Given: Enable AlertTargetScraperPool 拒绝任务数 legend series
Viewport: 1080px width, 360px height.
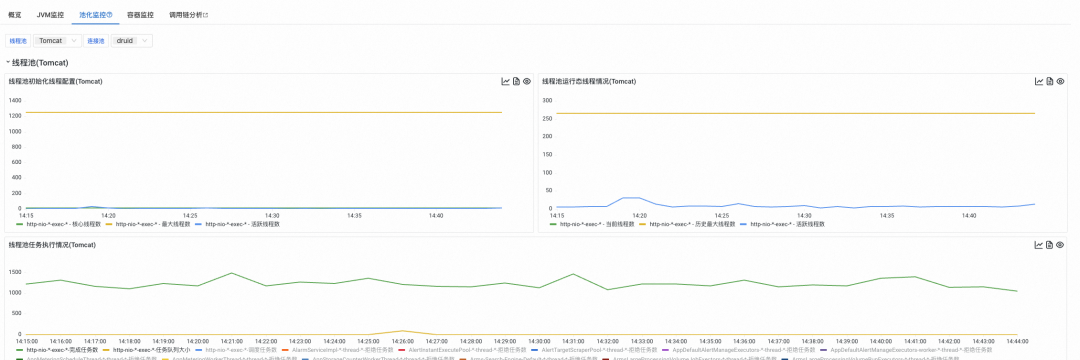Looking at the screenshot, I should pos(594,350).
